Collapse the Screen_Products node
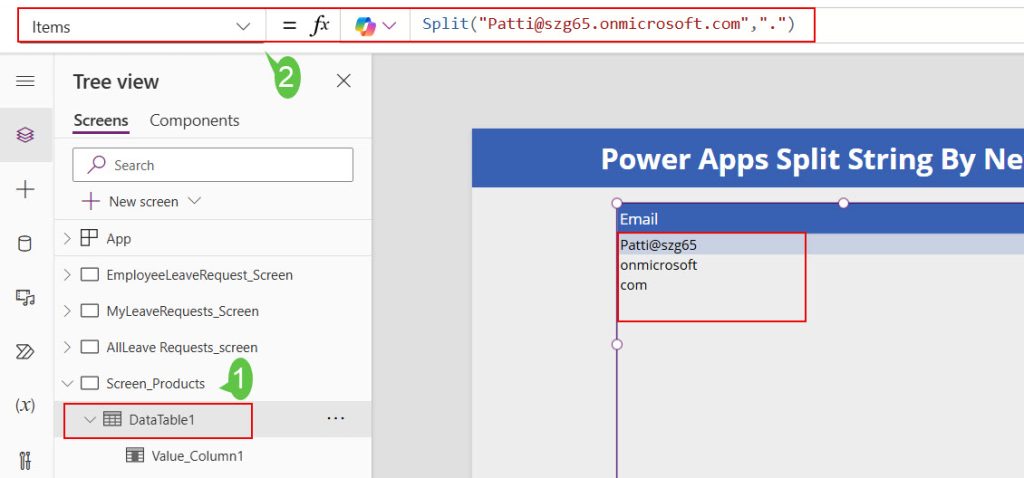 [x=67, y=383]
